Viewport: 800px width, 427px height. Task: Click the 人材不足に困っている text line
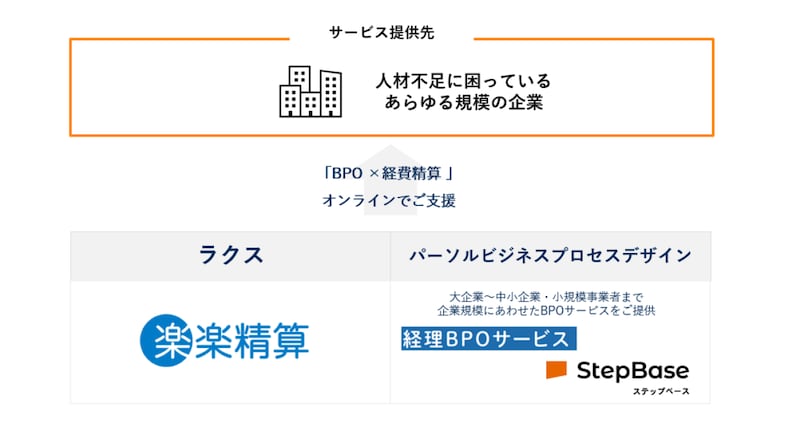463,80
